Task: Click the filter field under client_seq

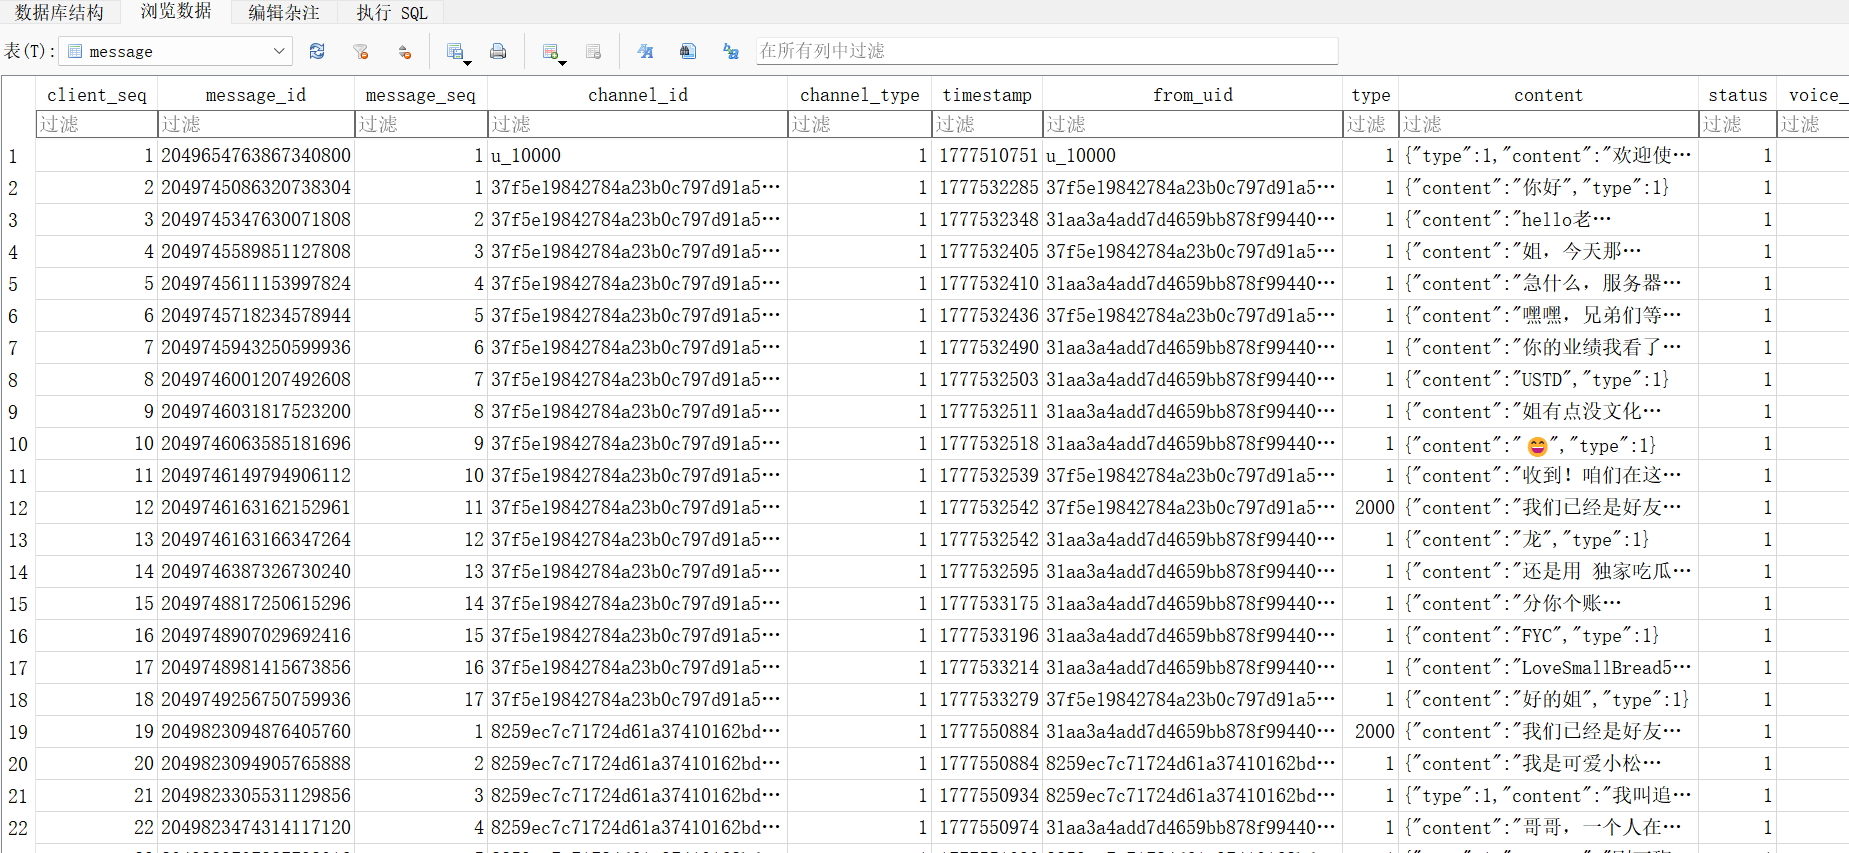Action: [97, 124]
